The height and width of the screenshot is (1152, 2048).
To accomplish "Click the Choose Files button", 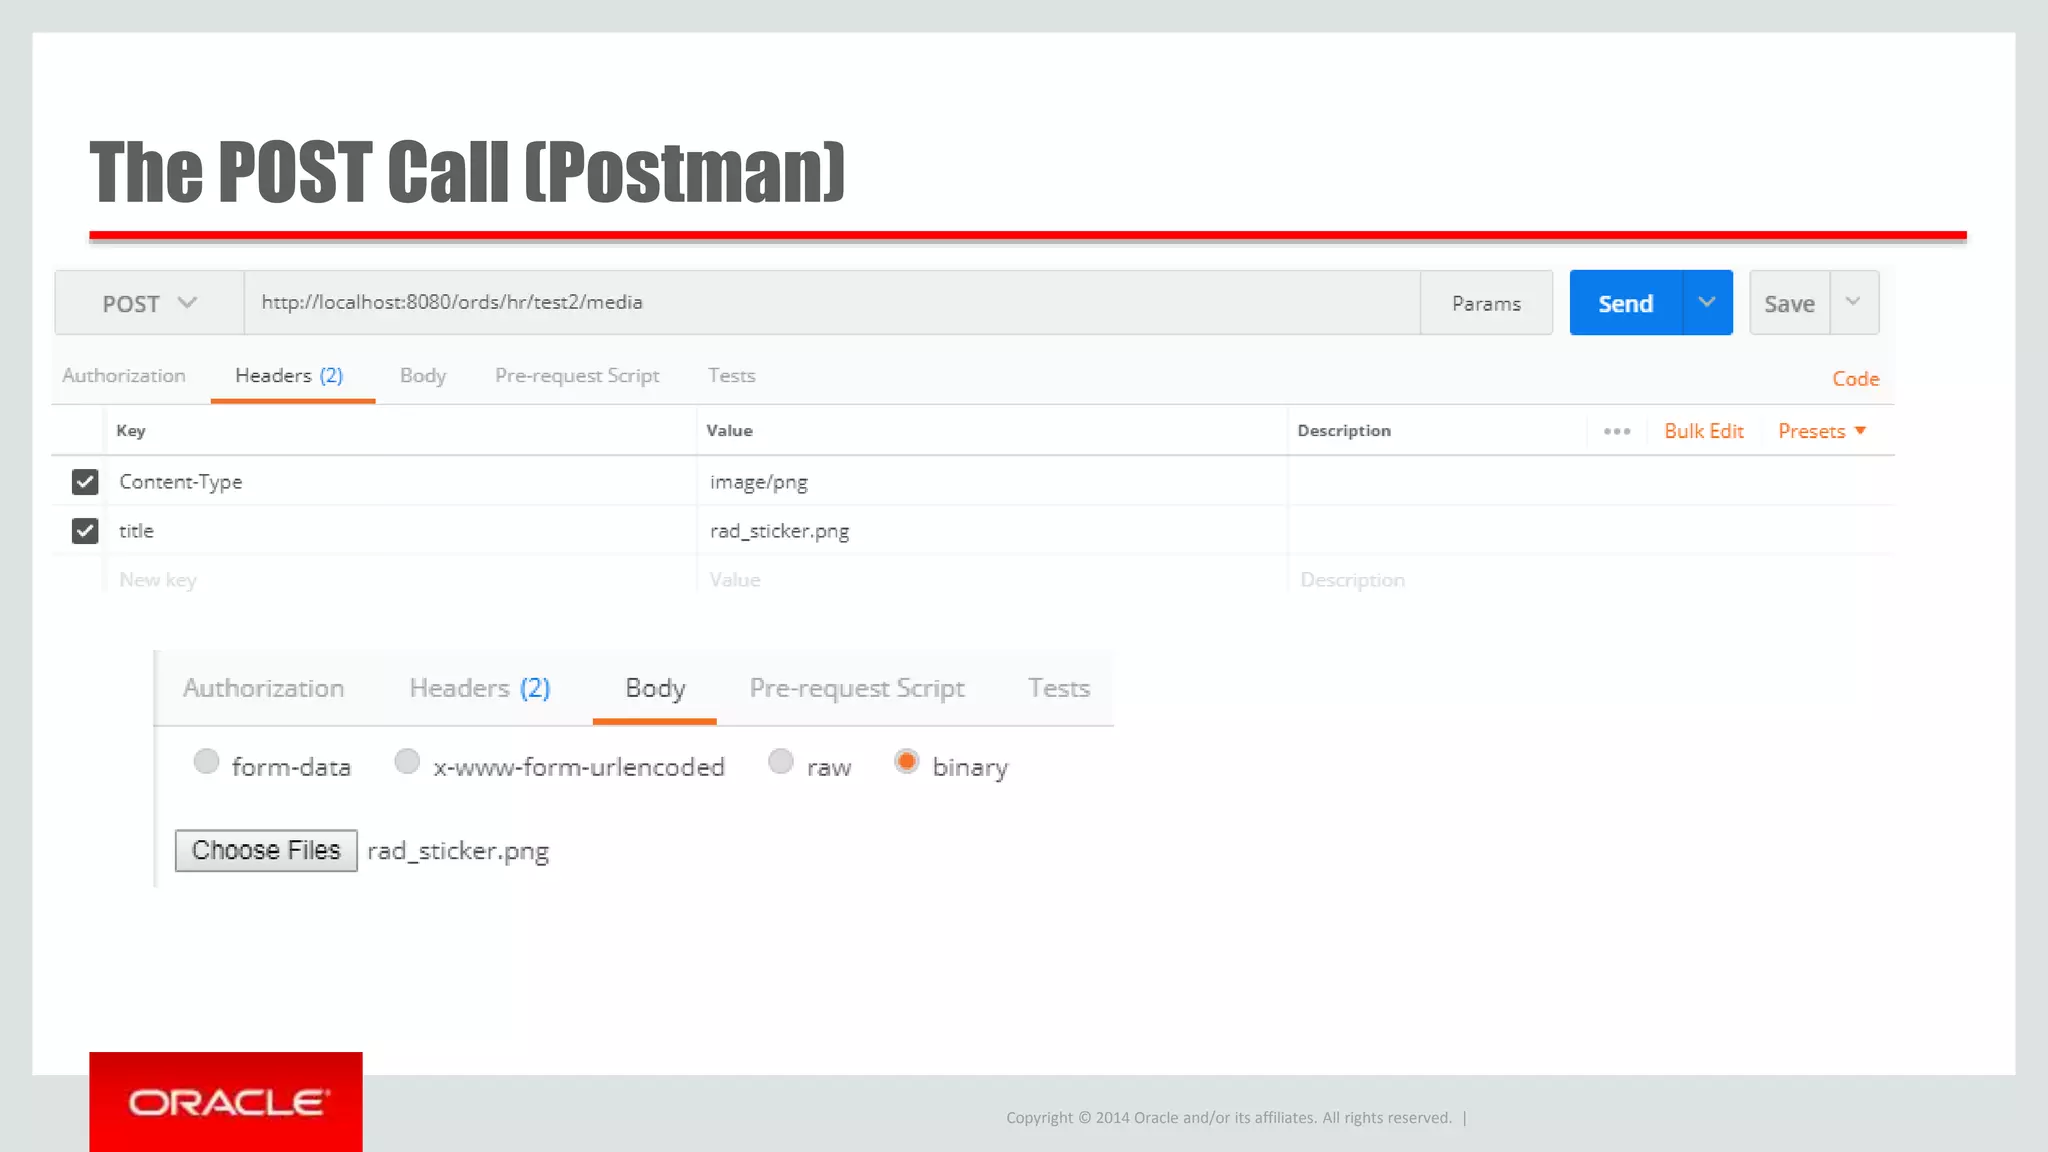I will tap(266, 851).
